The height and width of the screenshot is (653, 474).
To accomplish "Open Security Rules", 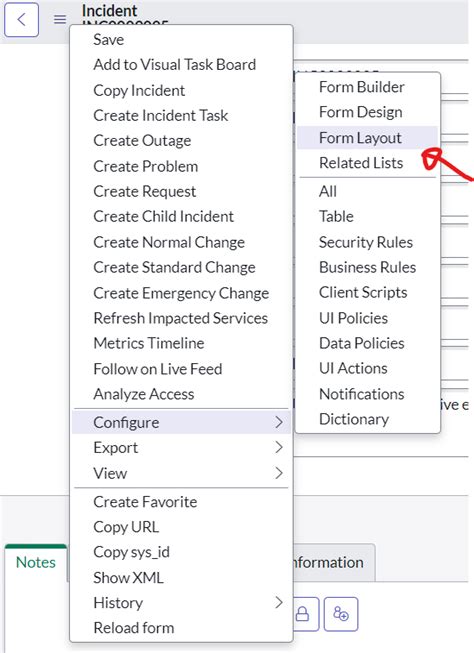I will 367,242.
